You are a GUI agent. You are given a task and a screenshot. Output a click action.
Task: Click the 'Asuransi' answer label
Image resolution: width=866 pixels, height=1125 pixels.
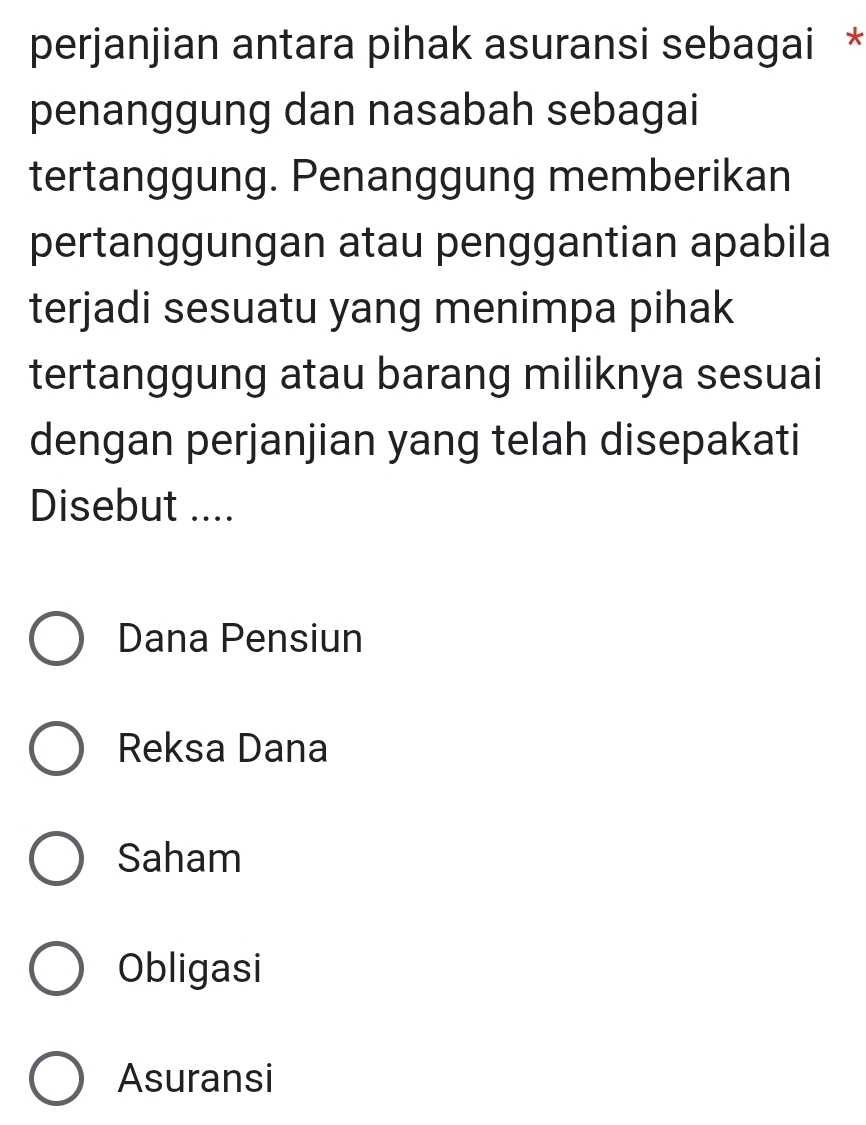coord(195,1078)
